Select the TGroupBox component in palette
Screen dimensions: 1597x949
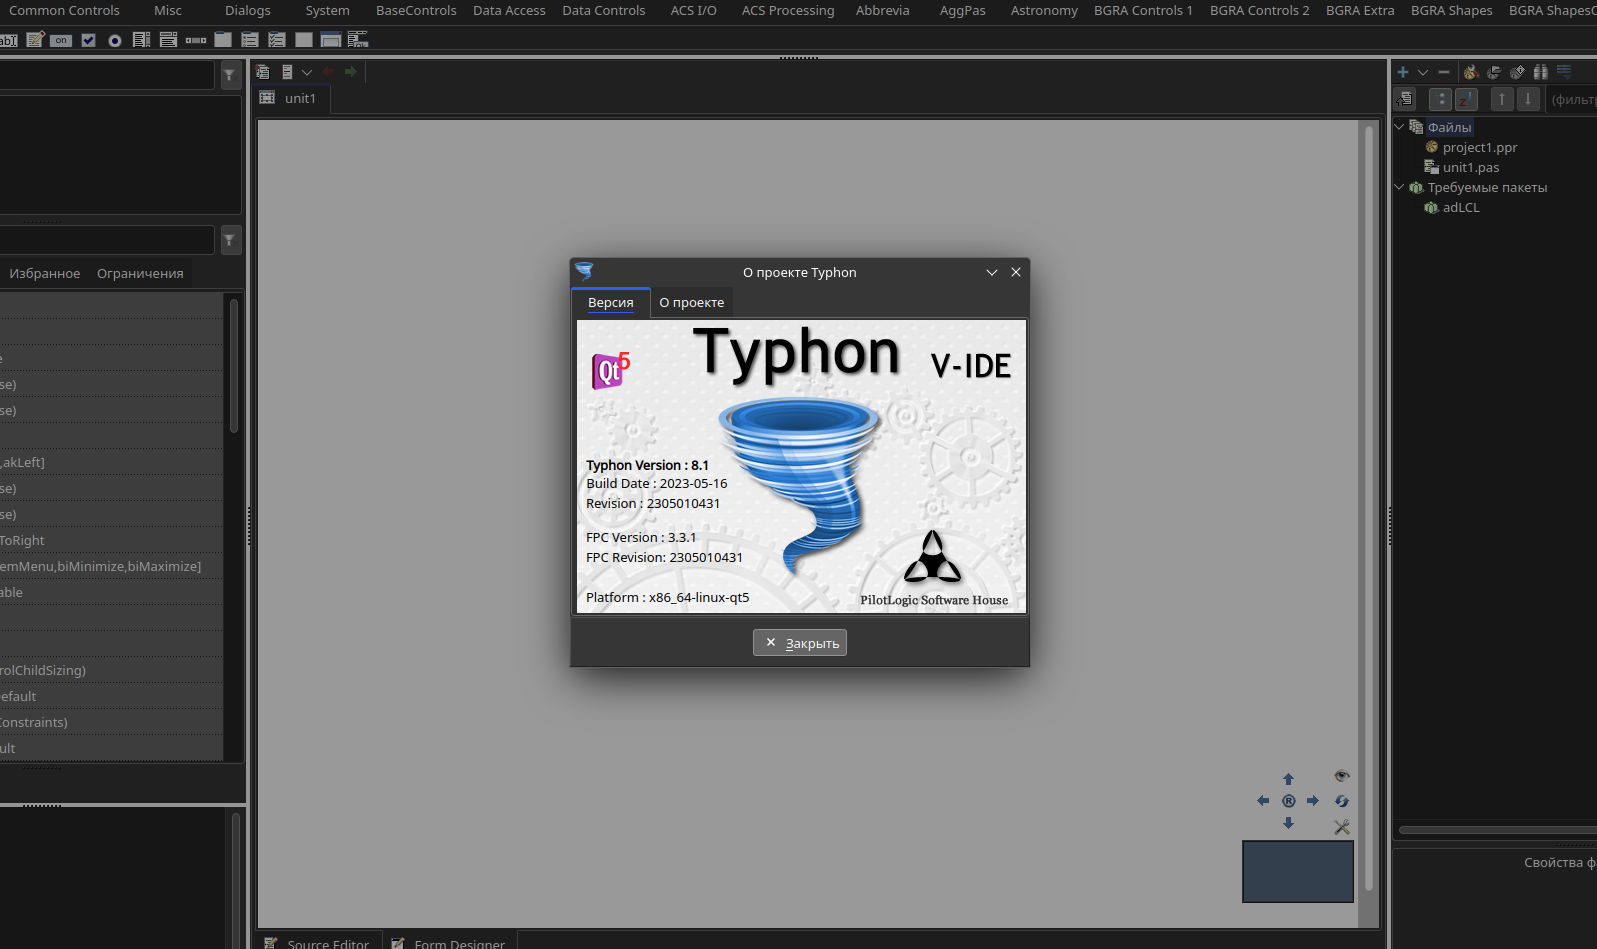coord(223,40)
